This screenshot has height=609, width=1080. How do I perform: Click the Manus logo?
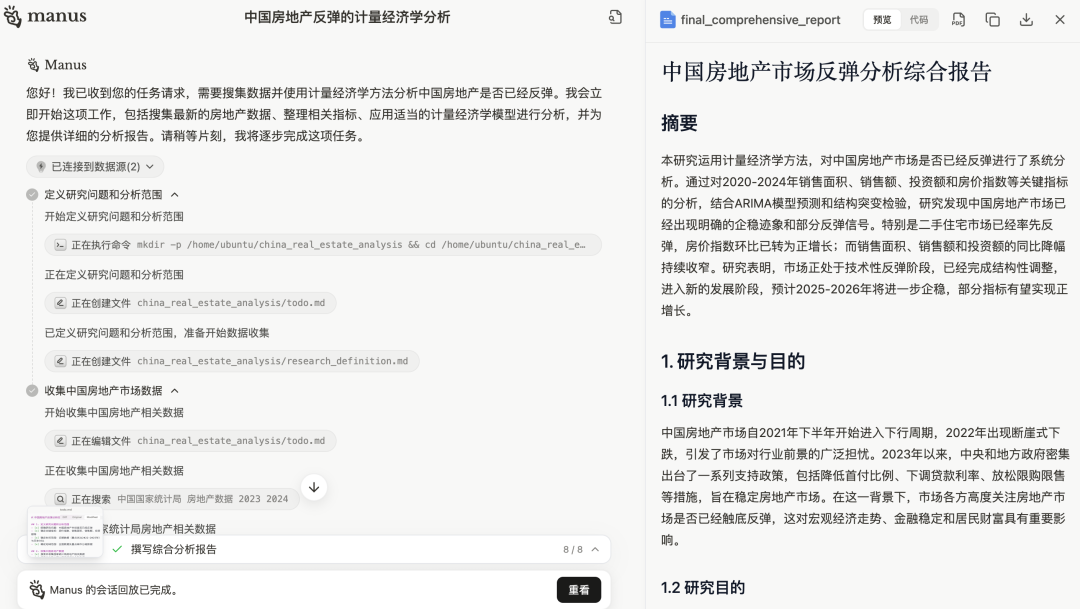tap(45, 17)
